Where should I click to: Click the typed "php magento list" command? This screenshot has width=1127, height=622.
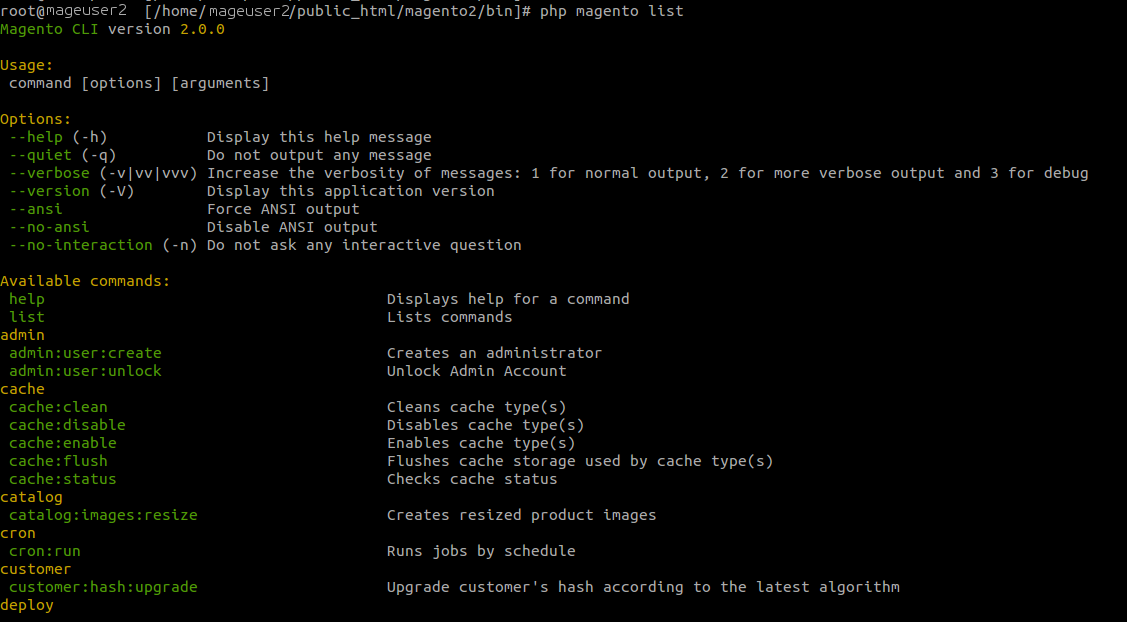point(612,11)
